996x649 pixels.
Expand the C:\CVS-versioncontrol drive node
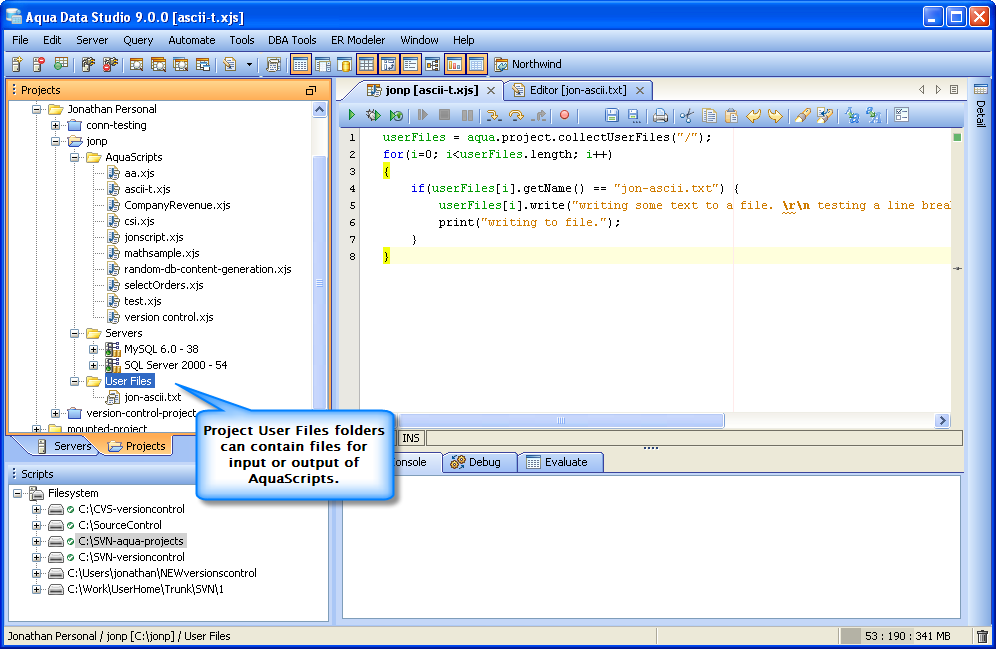click(37, 509)
